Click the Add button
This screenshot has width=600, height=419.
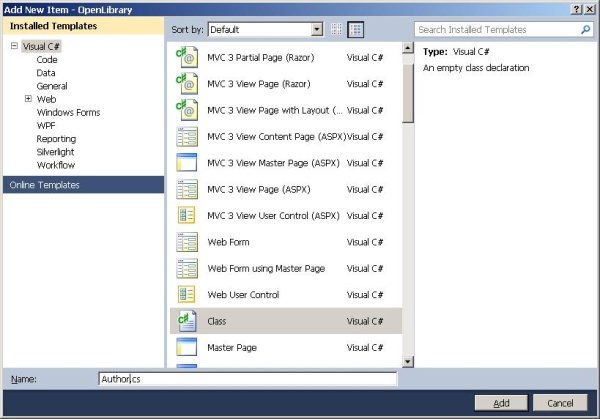click(501, 403)
